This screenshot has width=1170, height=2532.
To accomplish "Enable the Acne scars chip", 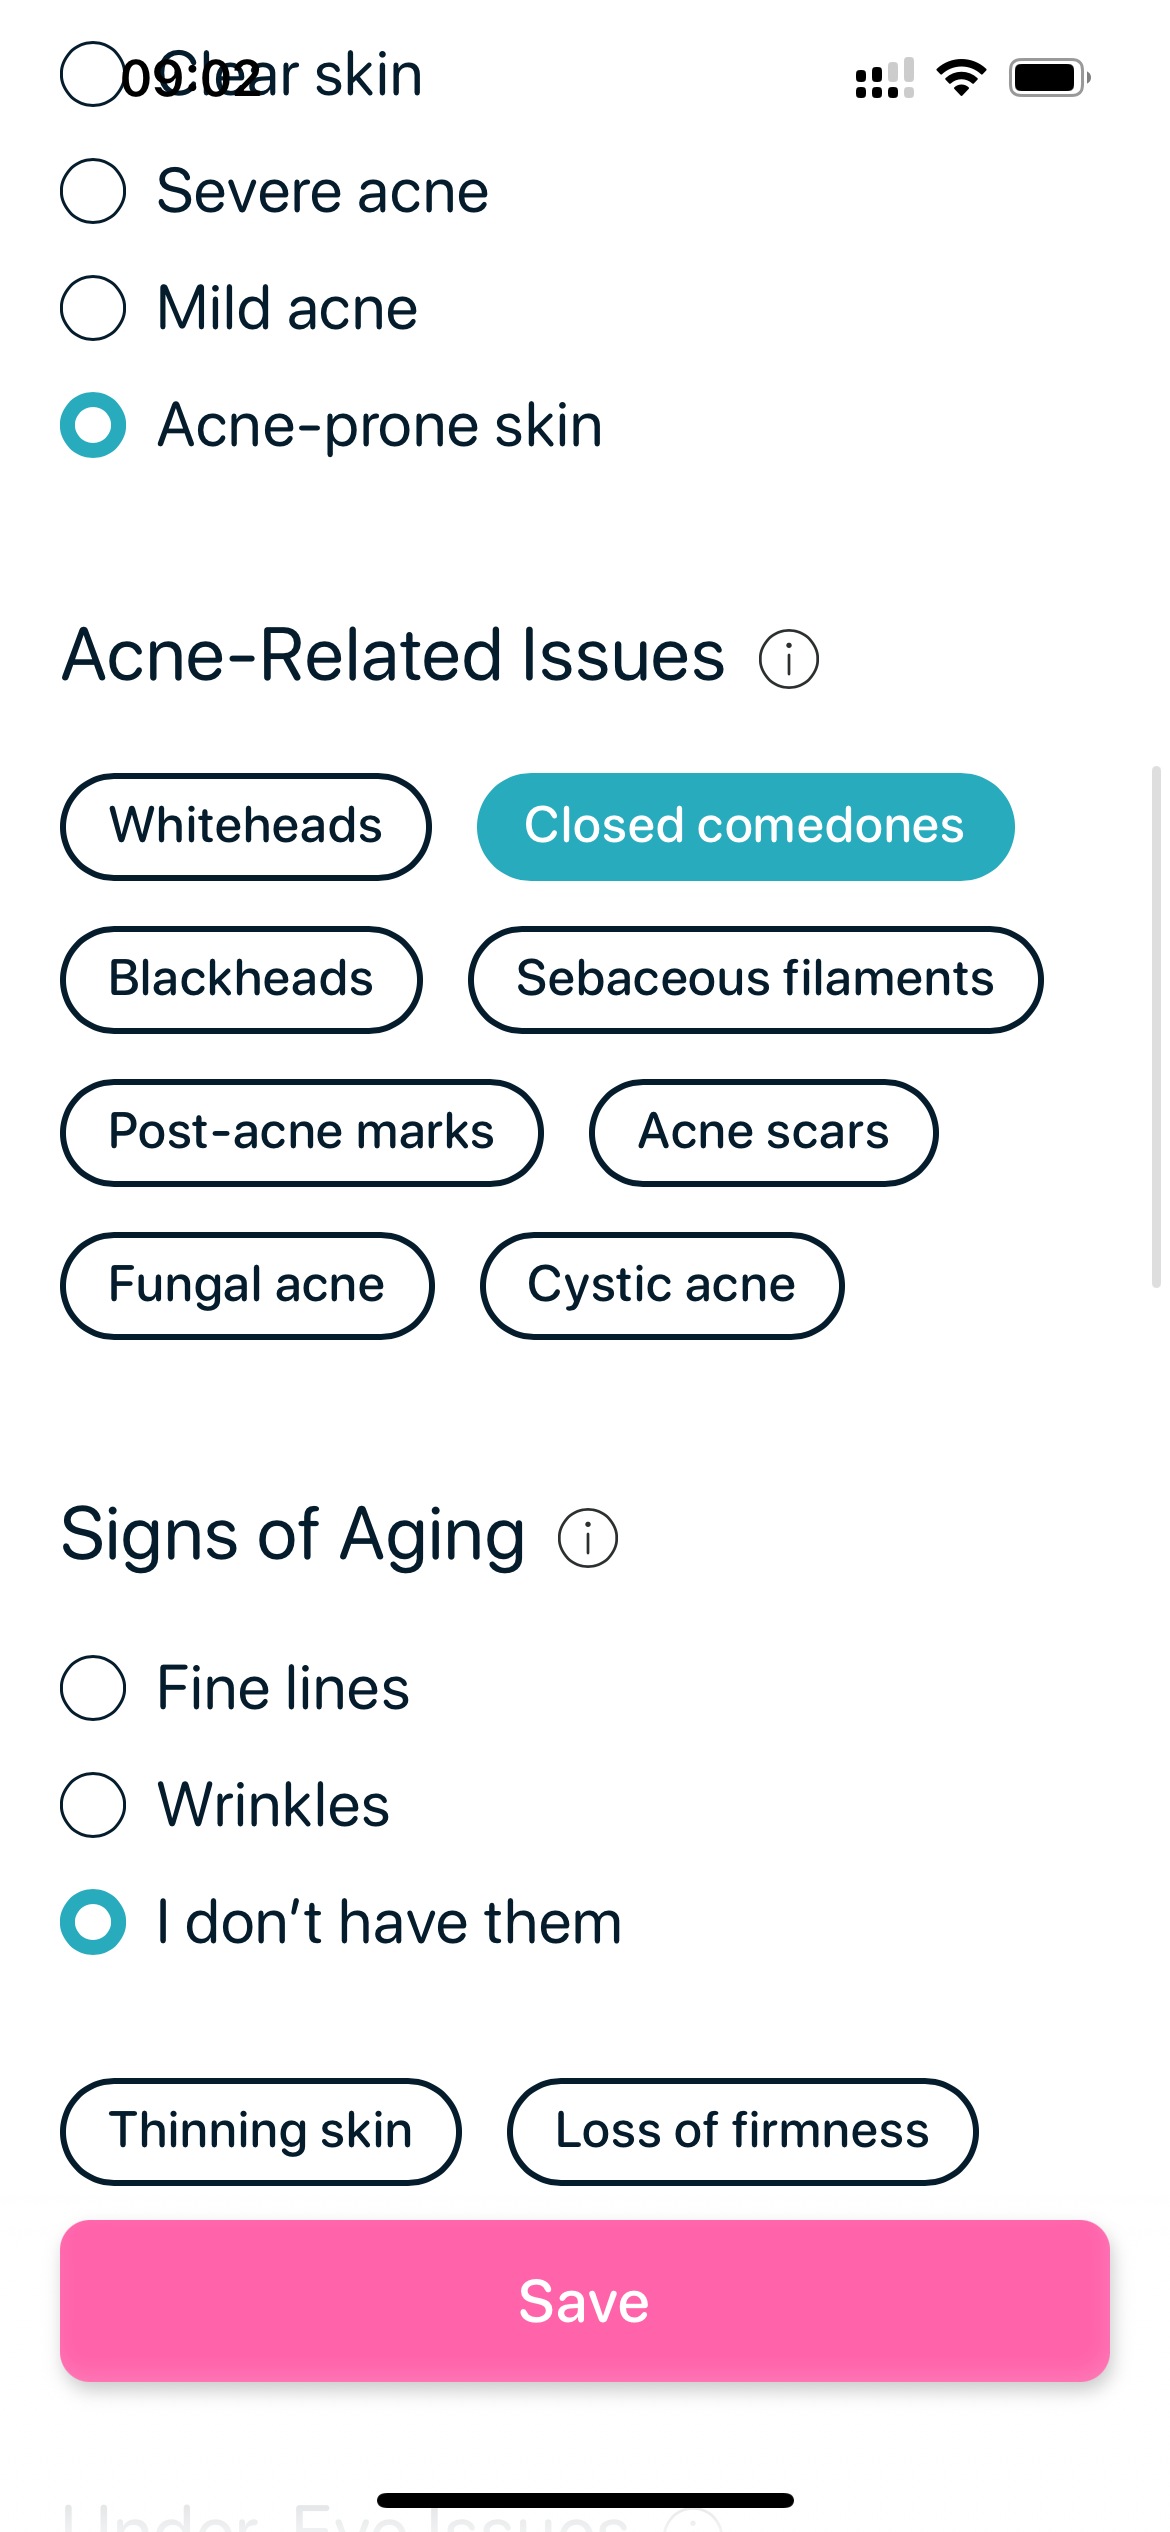I will pyautogui.click(x=763, y=1132).
